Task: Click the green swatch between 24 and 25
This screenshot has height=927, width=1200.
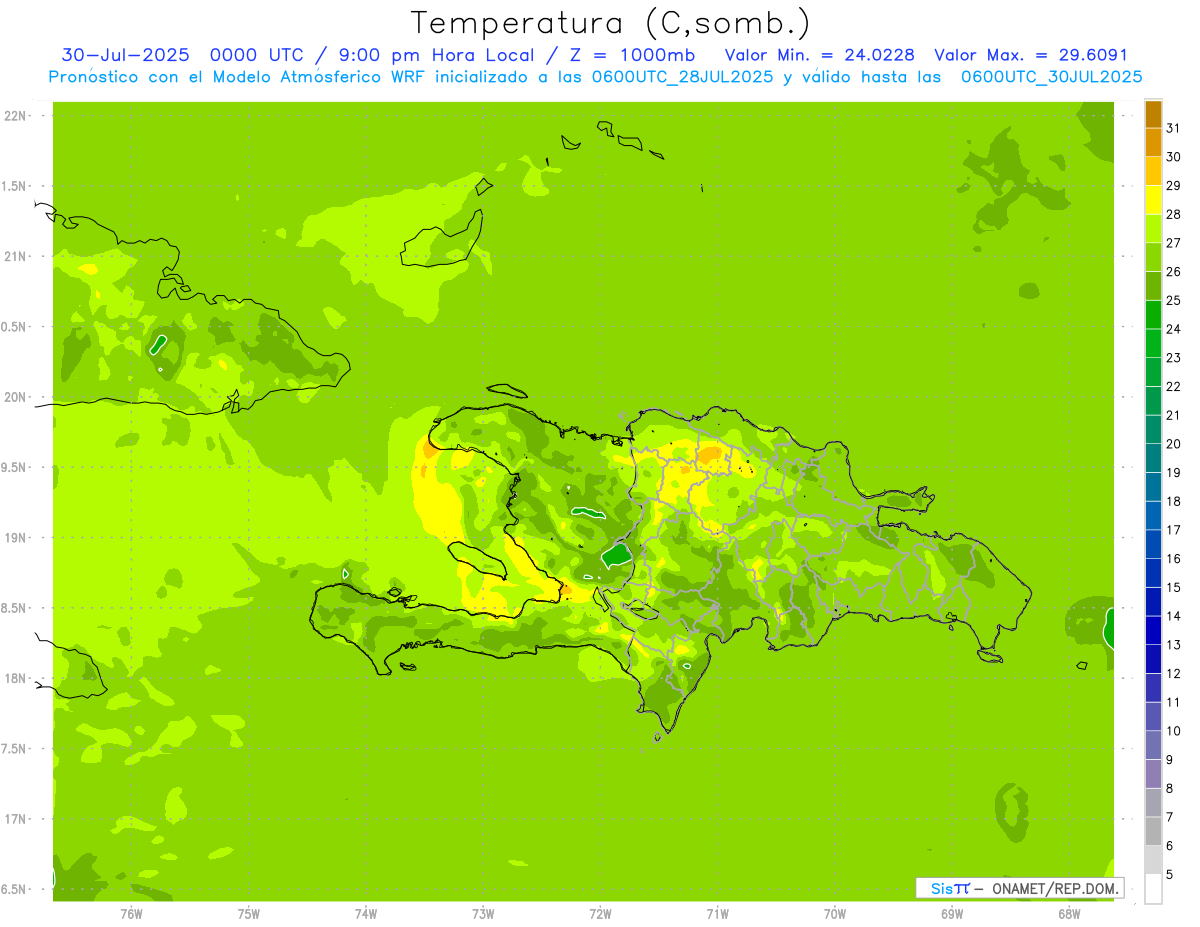Action: [x=1153, y=314]
